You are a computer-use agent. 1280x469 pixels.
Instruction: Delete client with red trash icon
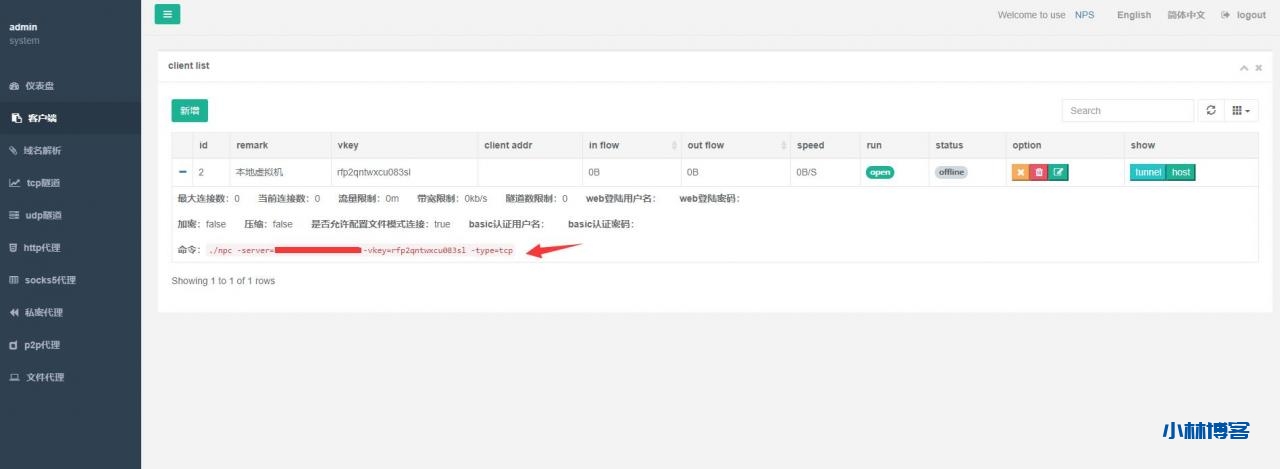(x=1039, y=172)
